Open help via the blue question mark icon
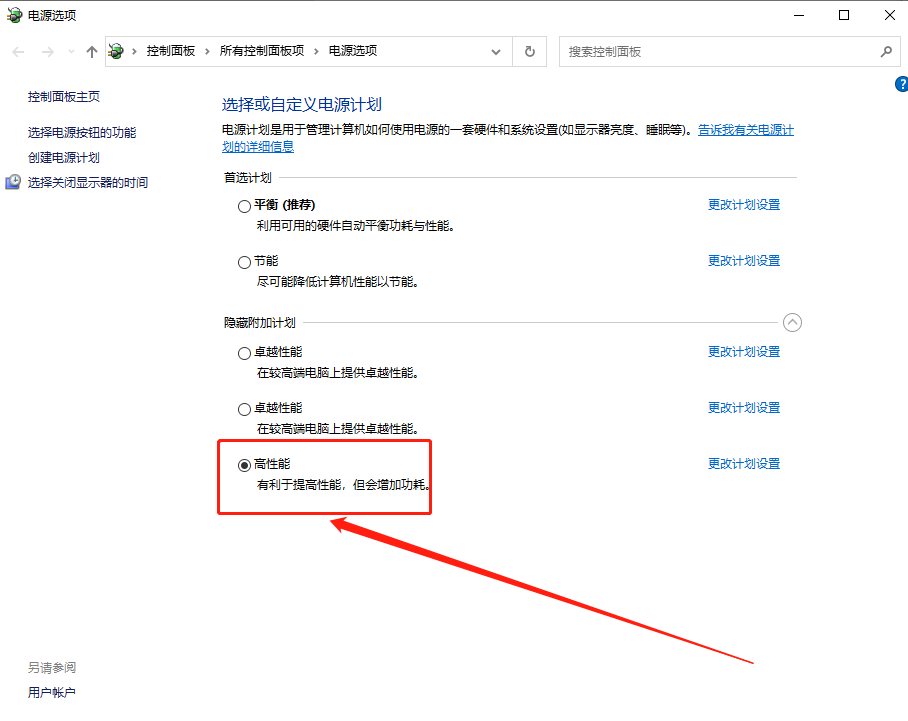This screenshot has height=721, width=908. tap(903, 85)
